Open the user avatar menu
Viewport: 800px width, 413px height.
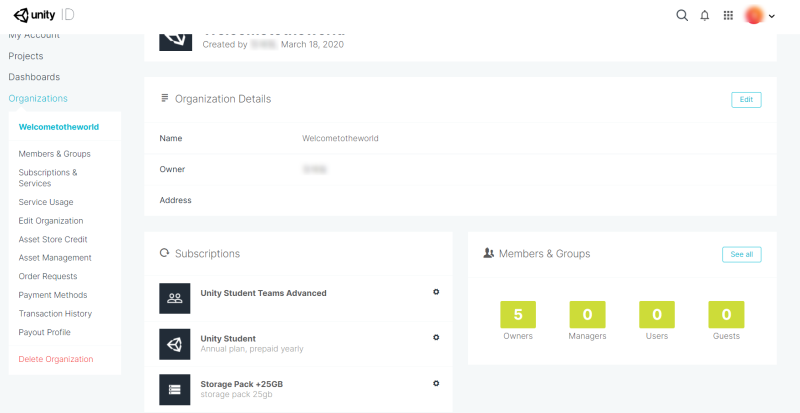pos(754,15)
